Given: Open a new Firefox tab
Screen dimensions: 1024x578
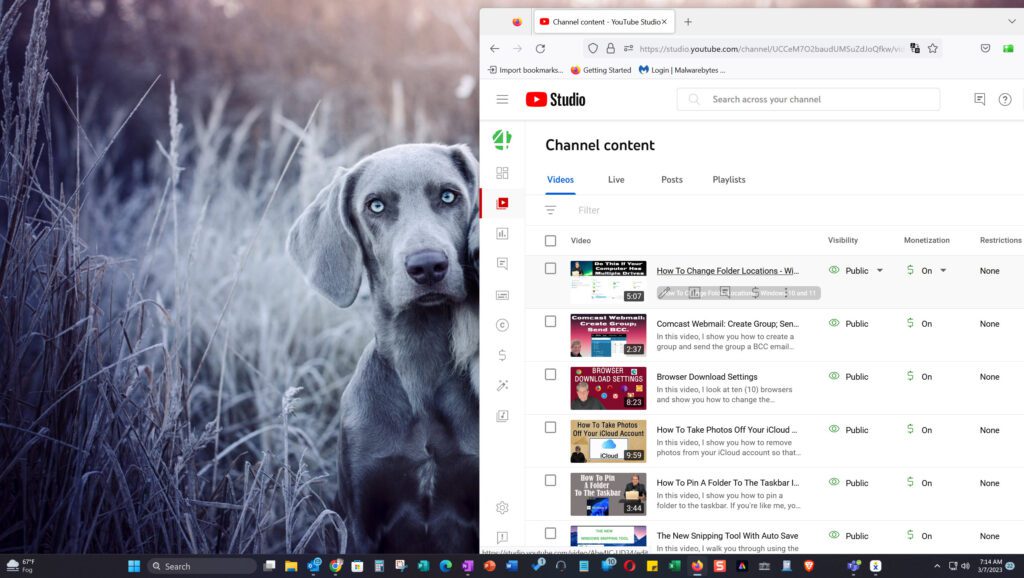Looking at the screenshot, I should (x=688, y=22).
